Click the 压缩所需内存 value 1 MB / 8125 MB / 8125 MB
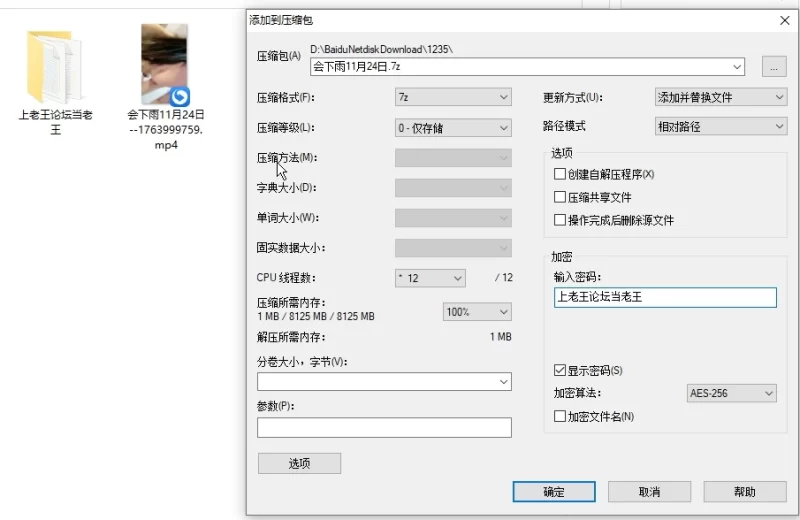Viewport: 800px width, 520px height. tap(316, 316)
